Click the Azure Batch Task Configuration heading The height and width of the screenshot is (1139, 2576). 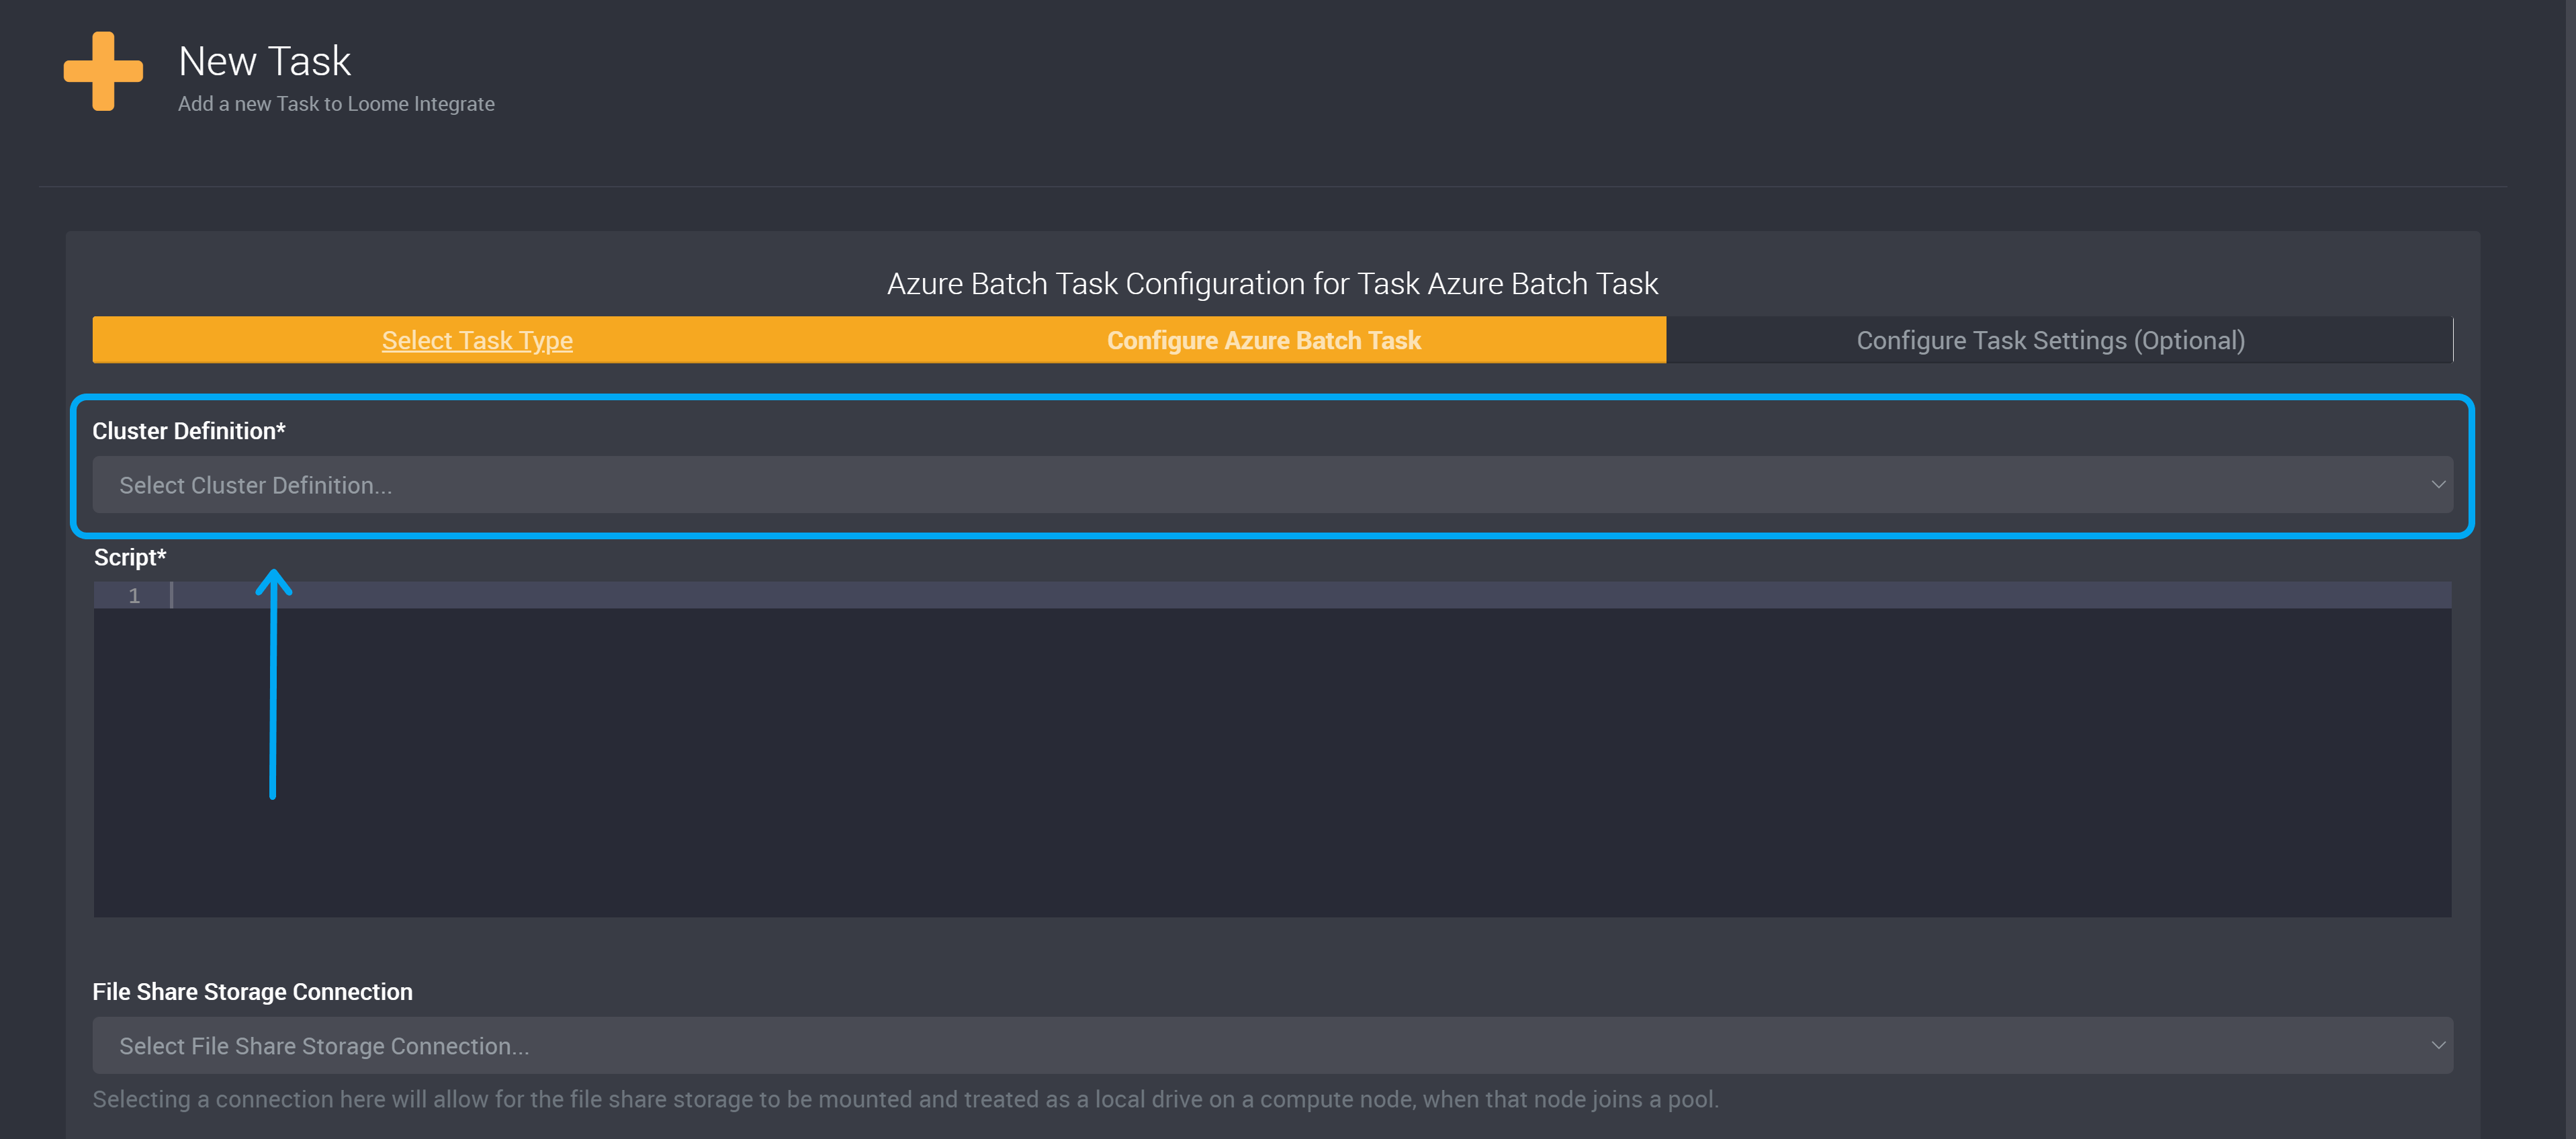(x=1272, y=284)
